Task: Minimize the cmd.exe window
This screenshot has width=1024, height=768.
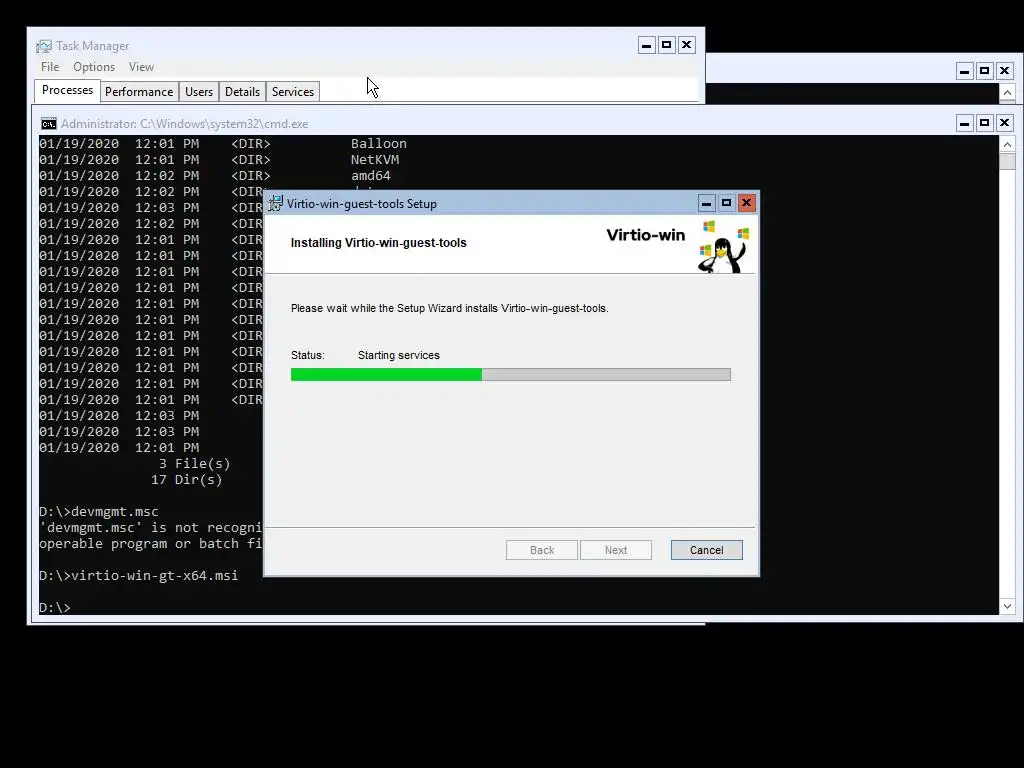Action: point(965,123)
